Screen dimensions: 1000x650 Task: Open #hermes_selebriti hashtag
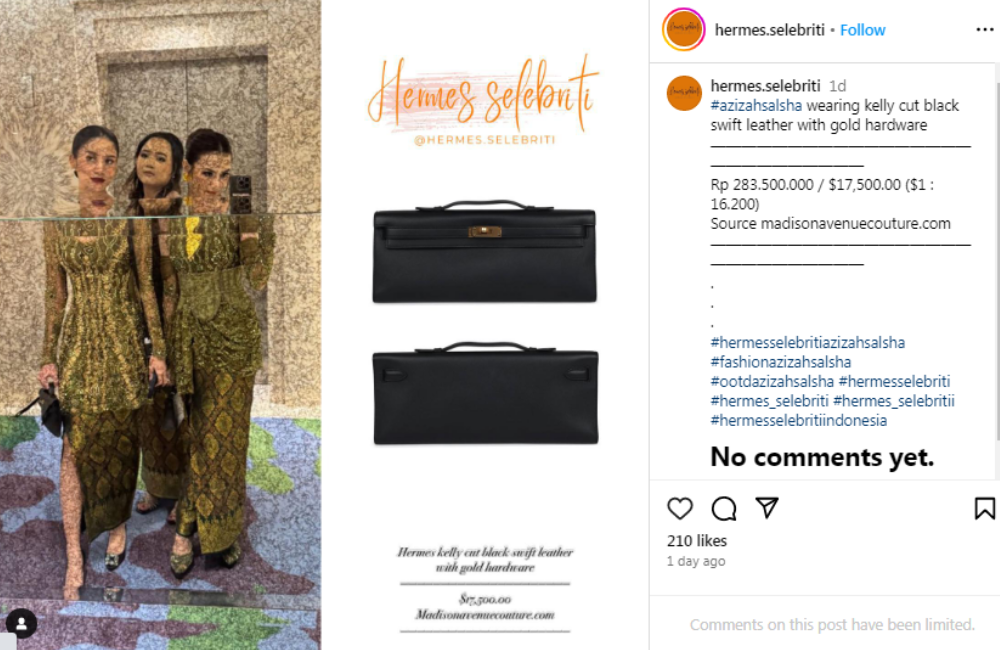[x=769, y=401]
